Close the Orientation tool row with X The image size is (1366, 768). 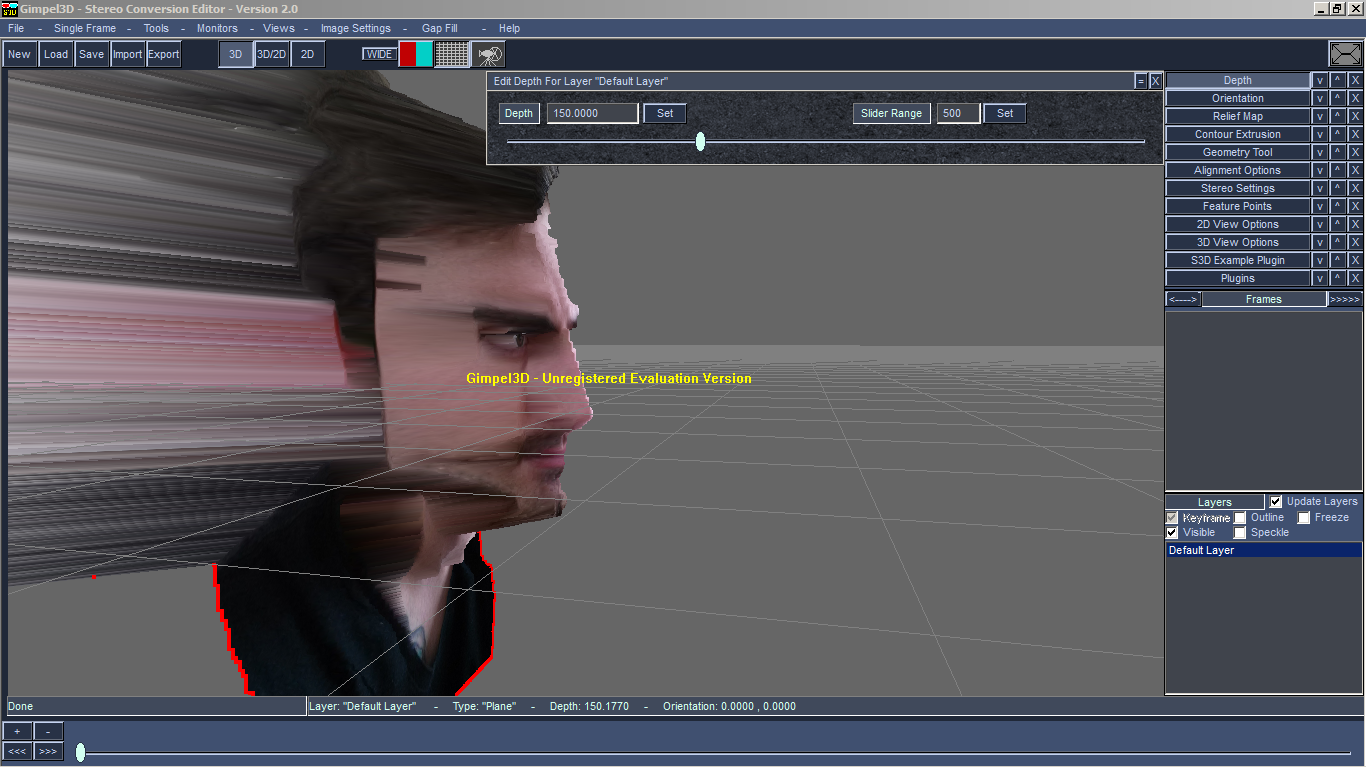pyautogui.click(x=1355, y=99)
